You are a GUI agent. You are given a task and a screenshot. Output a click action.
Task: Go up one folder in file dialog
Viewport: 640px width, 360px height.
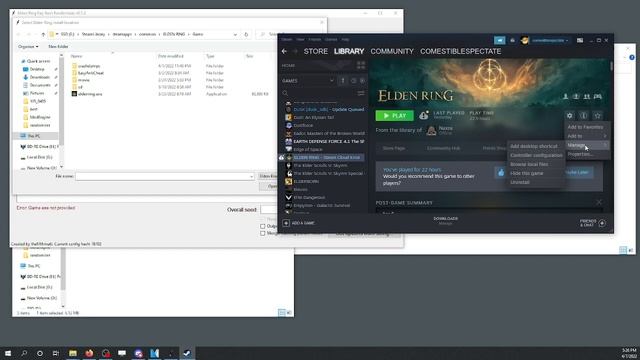tap(43, 34)
